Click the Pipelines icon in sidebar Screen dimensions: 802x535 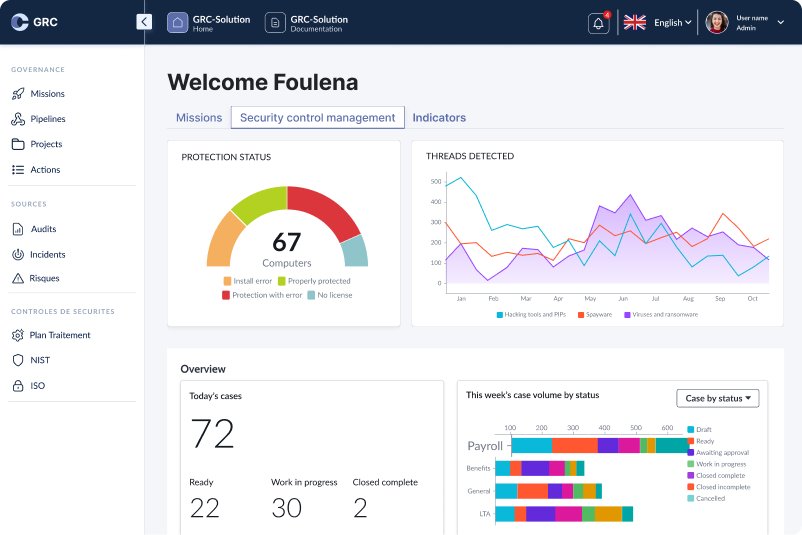(x=18, y=119)
